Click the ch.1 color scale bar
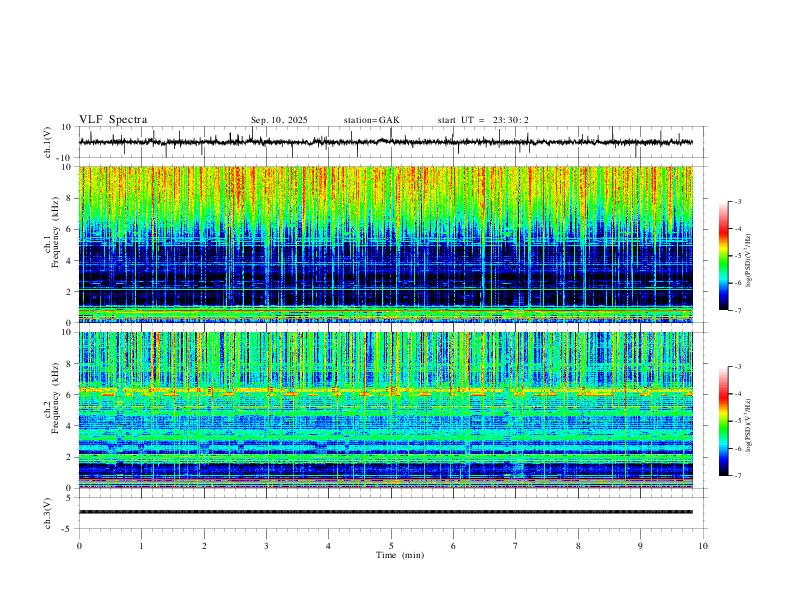792x612 pixels. (723, 256)
